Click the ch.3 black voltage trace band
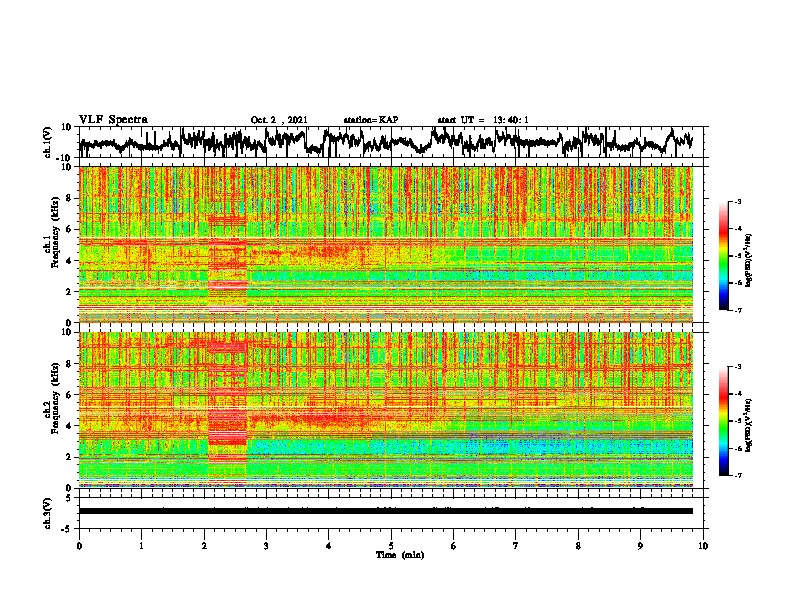The height and width of the screenshot is (612, 792). (x=386, y=511)
